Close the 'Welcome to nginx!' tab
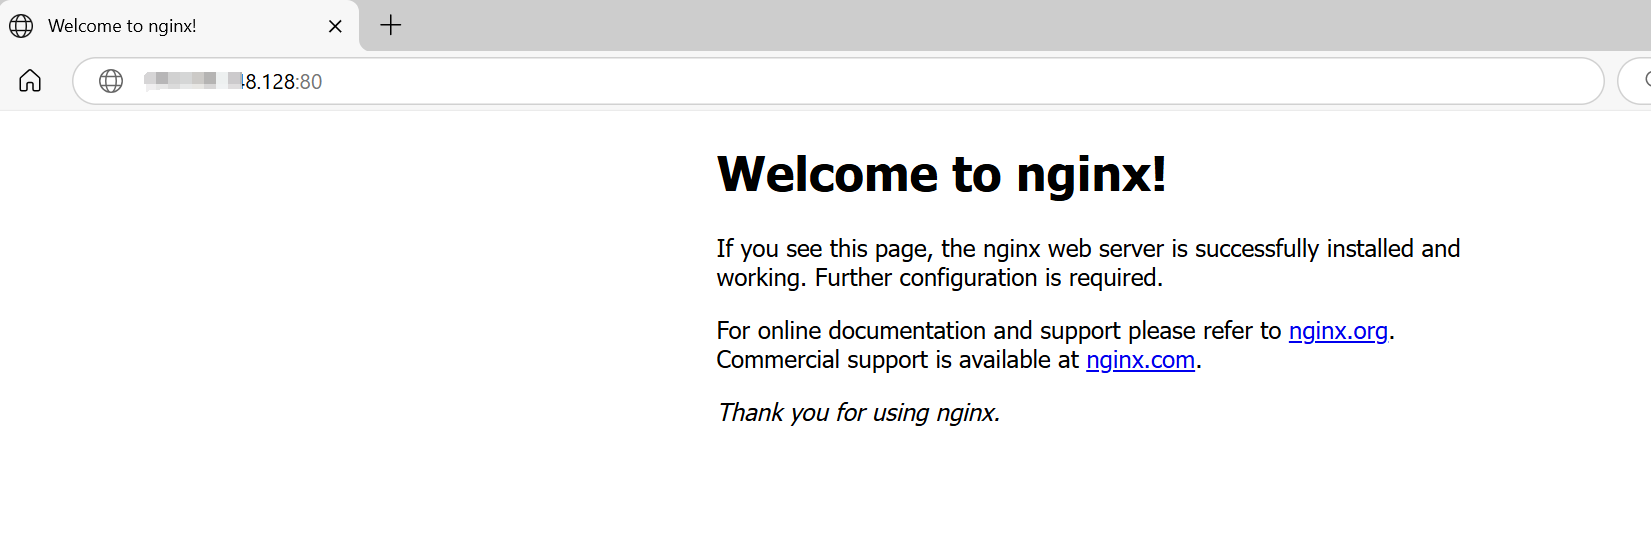1651x552 pixels. click(x=335, y=26)
